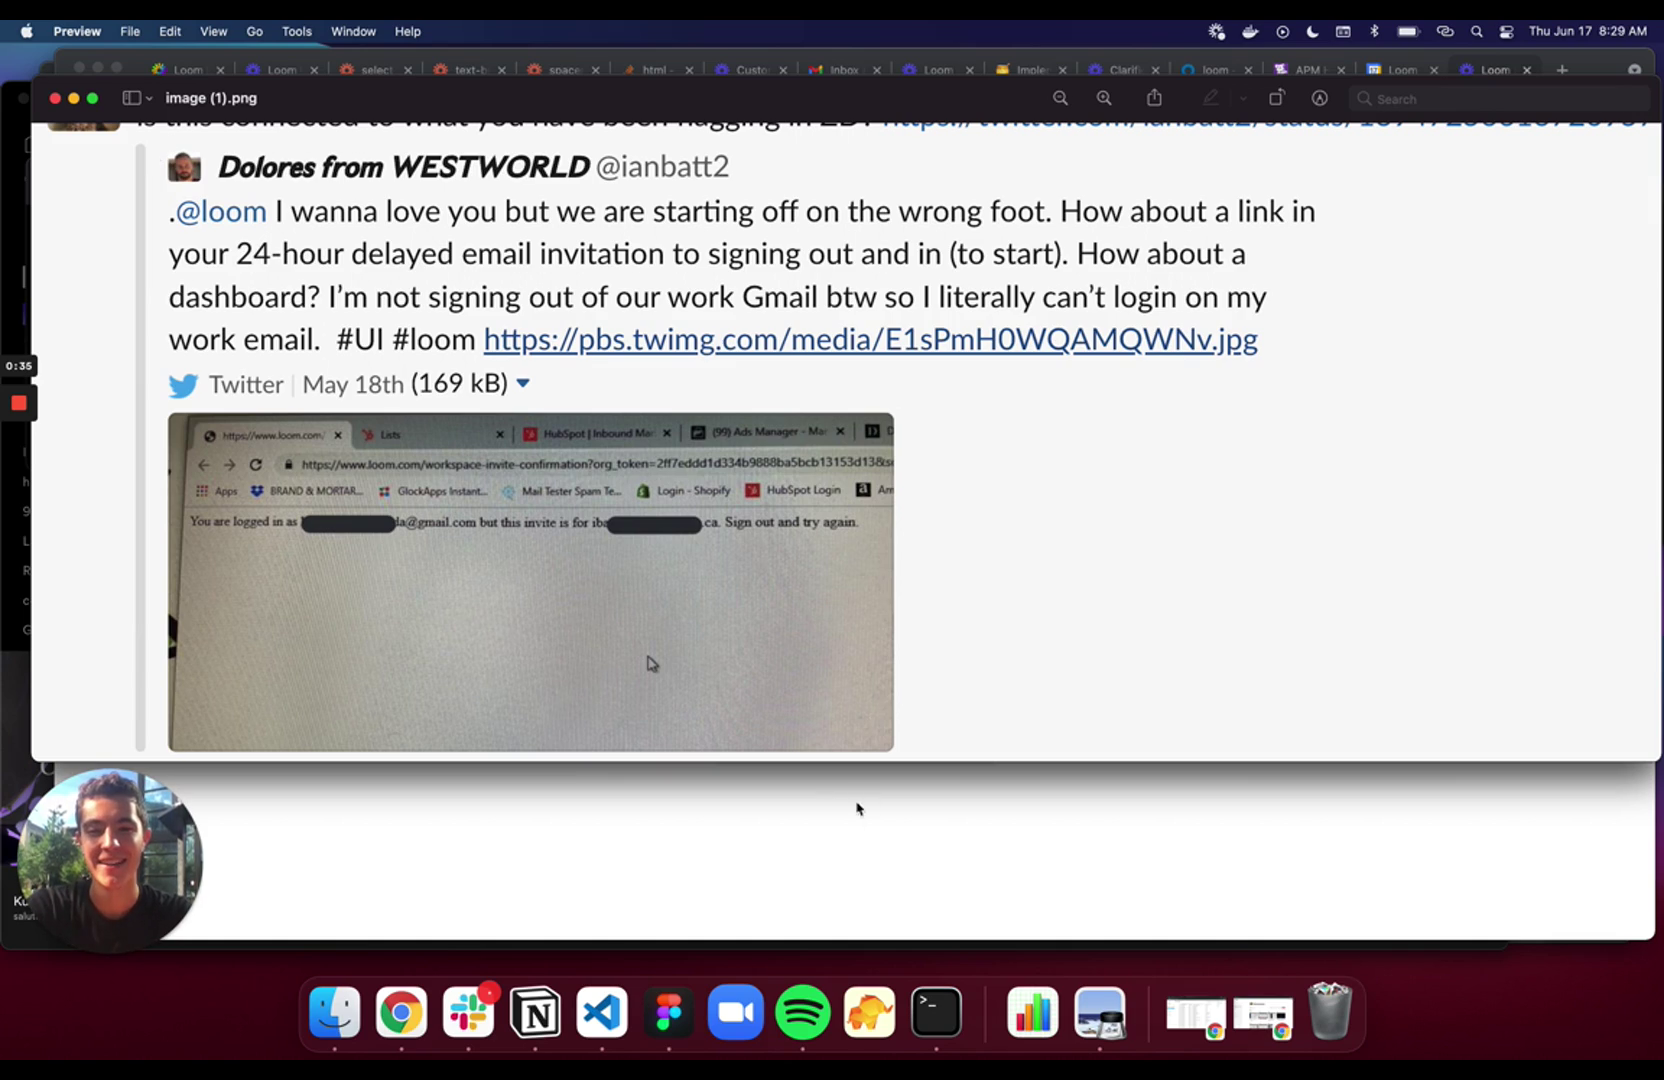
Task: Open Control Center in the menu bar
Action: (1506, 31)
